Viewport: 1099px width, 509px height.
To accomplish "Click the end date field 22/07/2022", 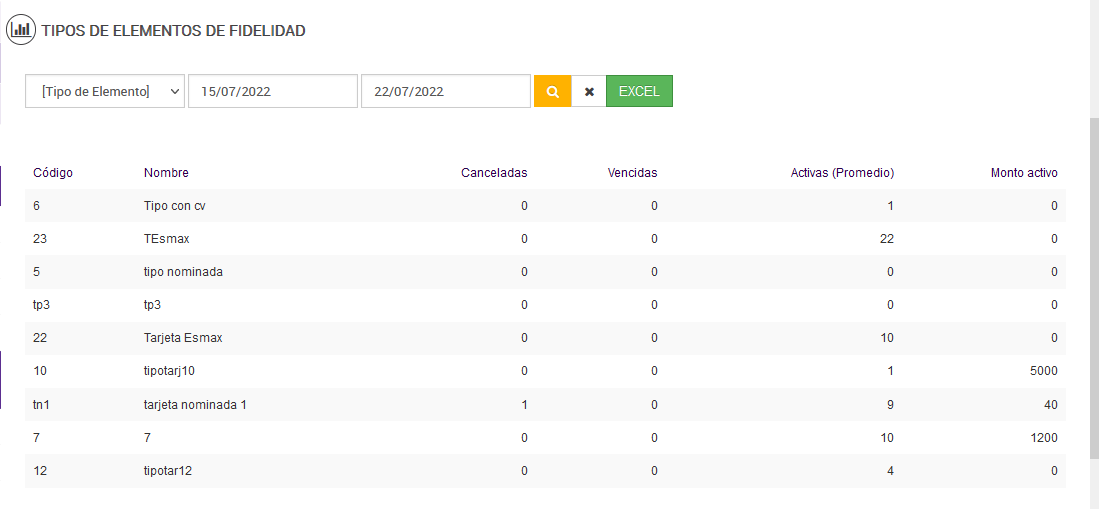I will [x=445, y=91].
